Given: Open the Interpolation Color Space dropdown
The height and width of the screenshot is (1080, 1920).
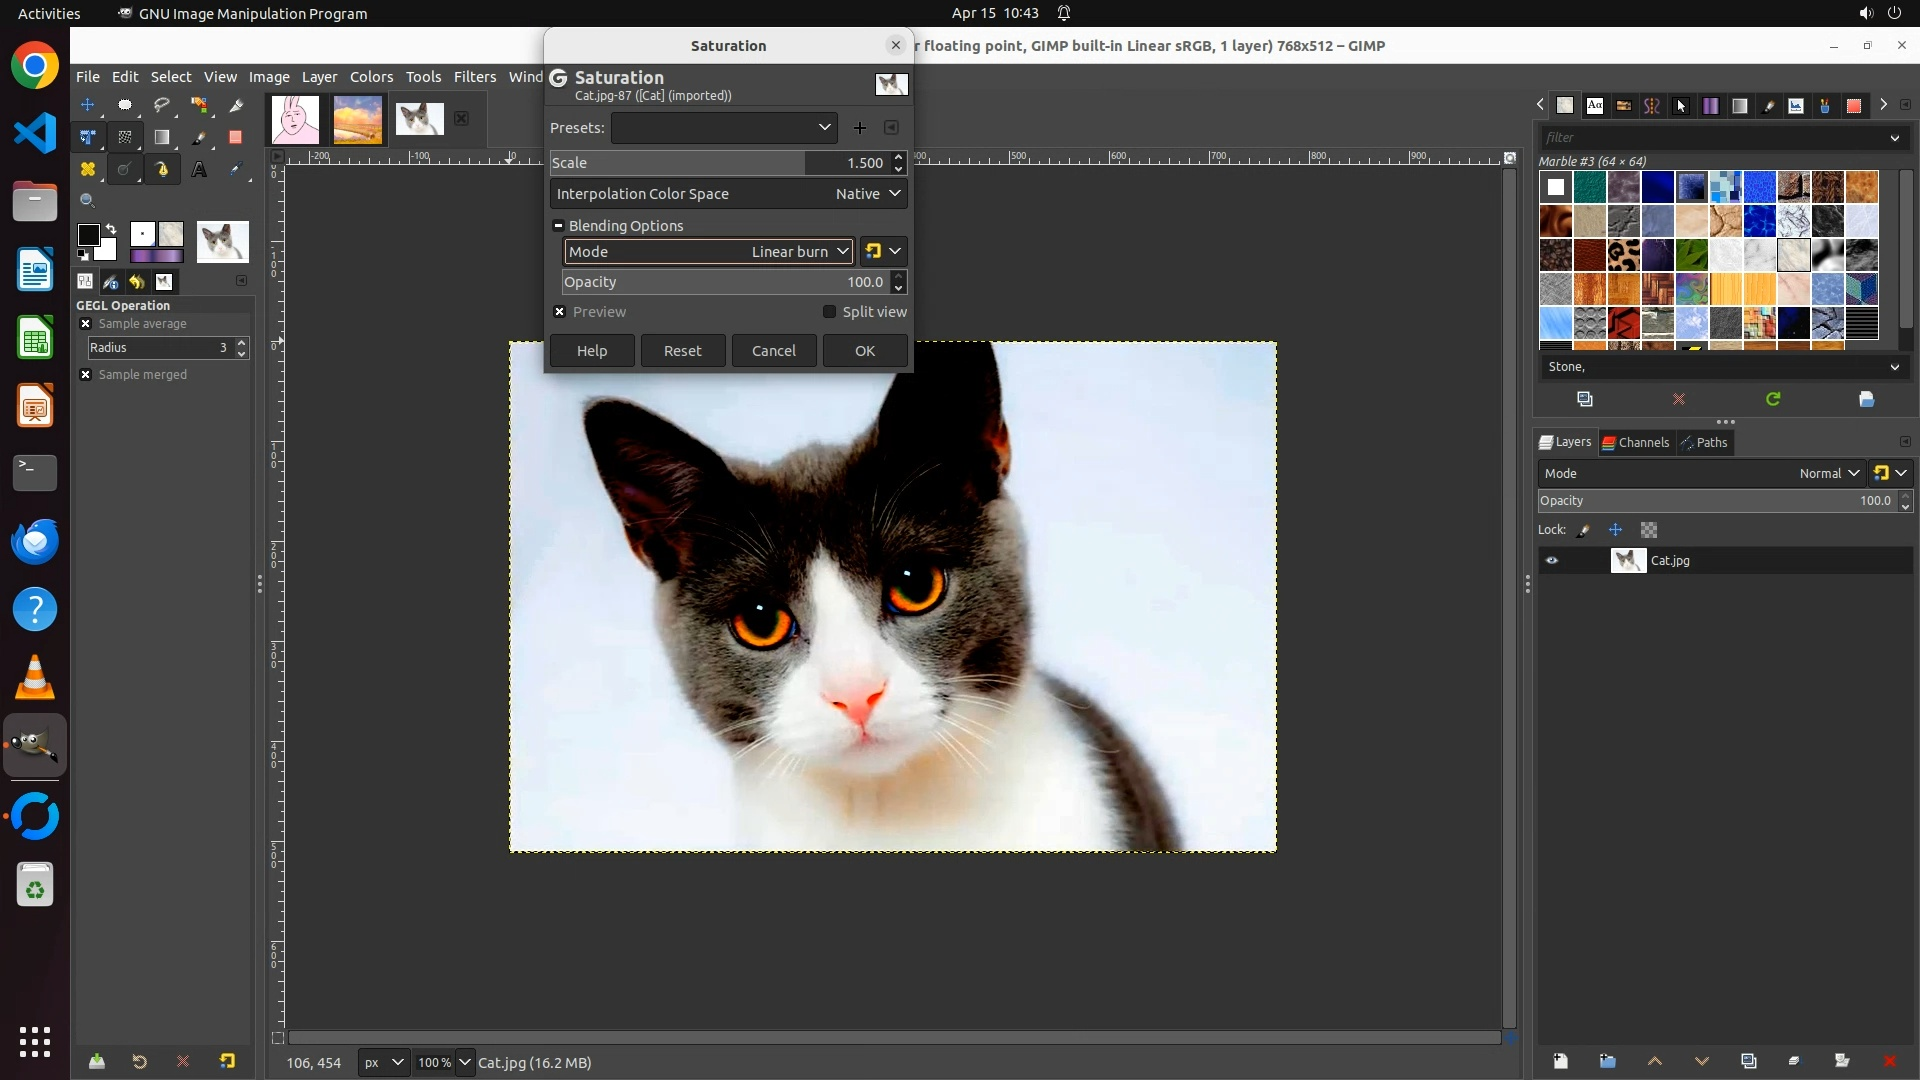Looking at the screenshot, I should point(728,194).
